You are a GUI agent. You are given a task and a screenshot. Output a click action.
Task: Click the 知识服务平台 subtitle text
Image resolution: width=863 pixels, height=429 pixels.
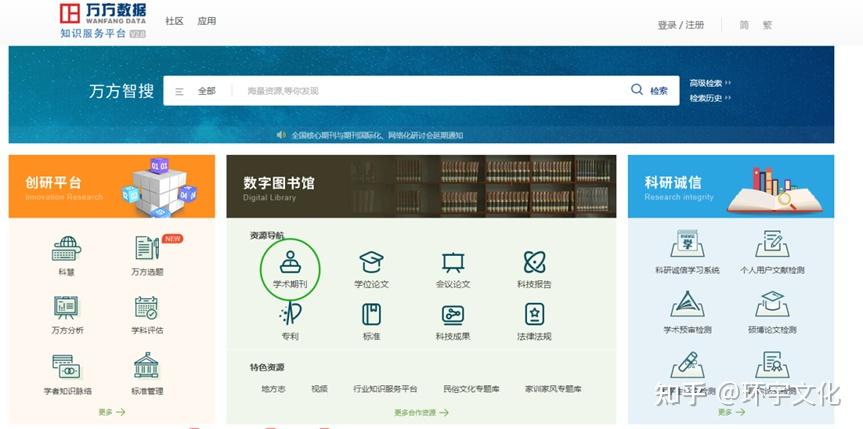[x=93, y=33]
